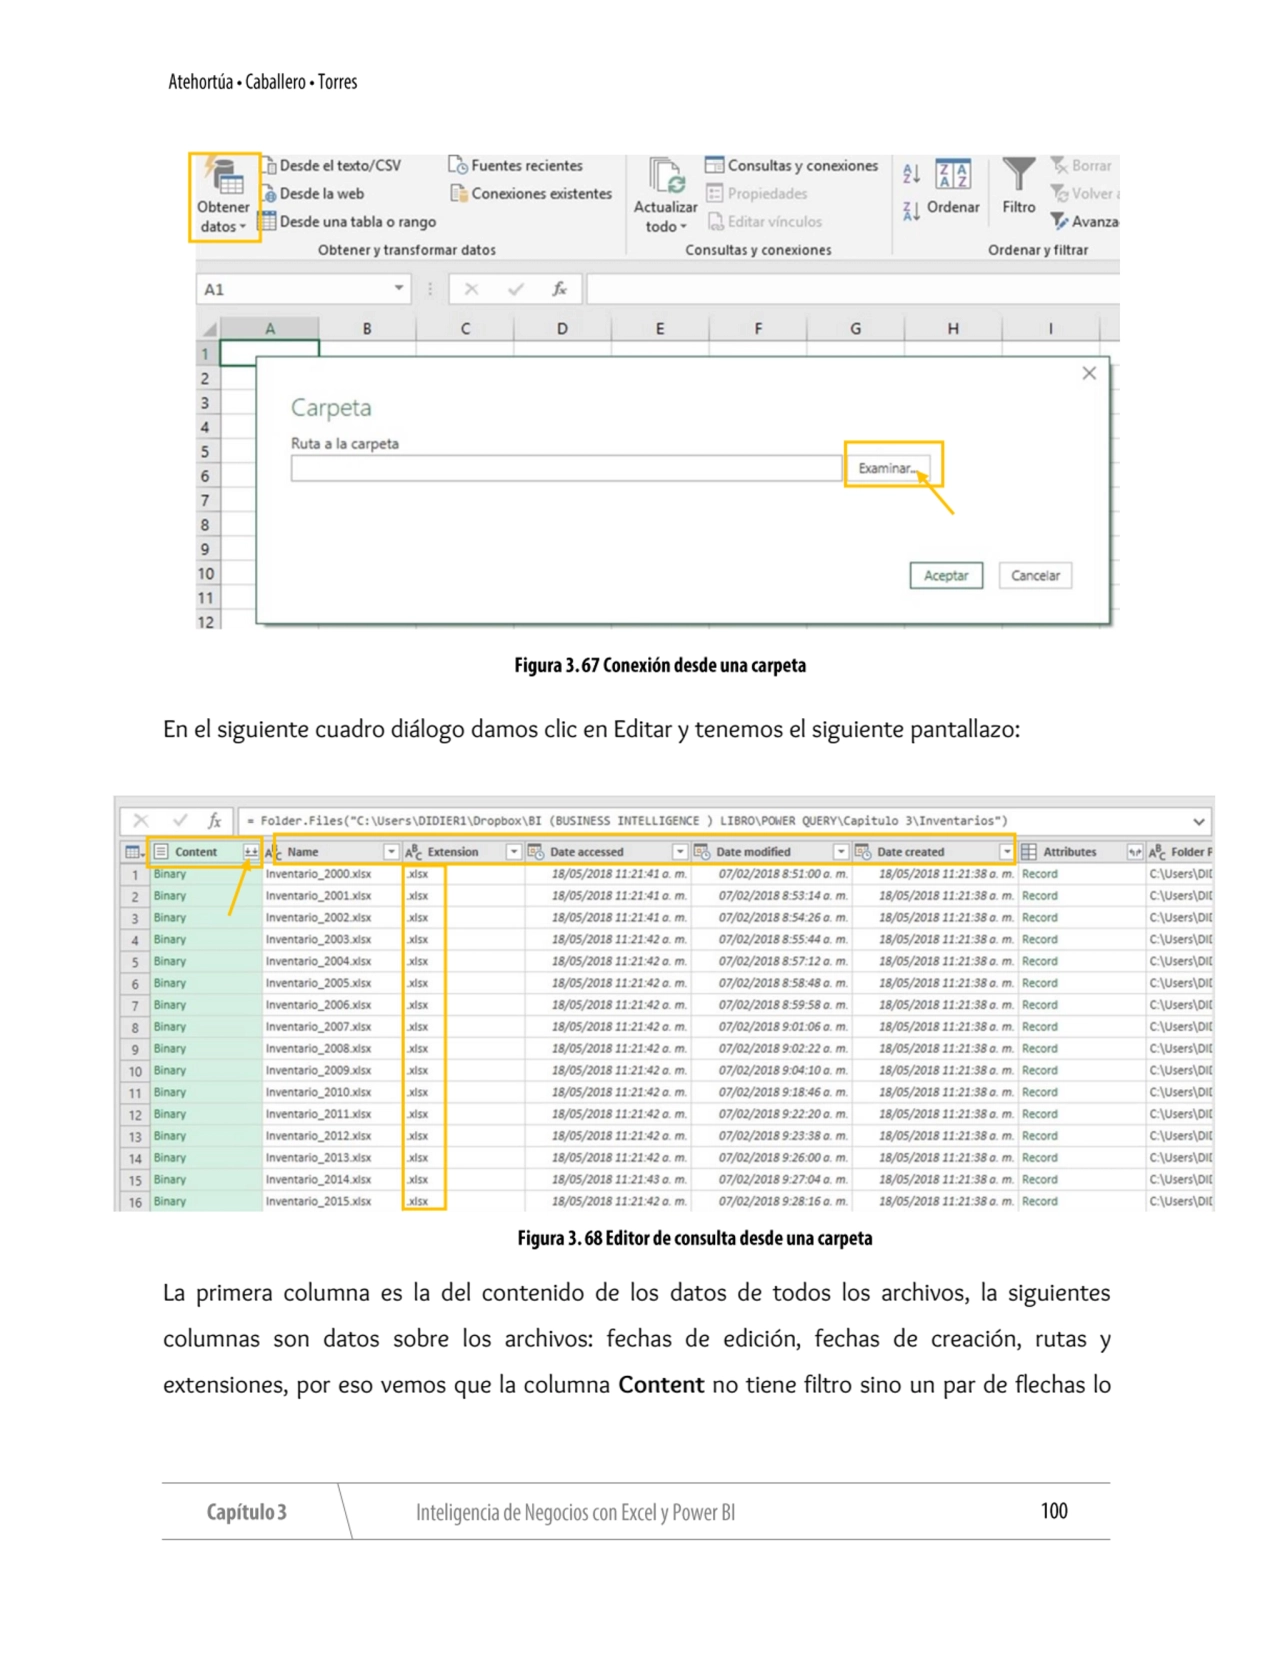Click the Record link in row 16
Image resolution: width=1280 pixels, height=1656 pixels.
coord(1039,1202)
